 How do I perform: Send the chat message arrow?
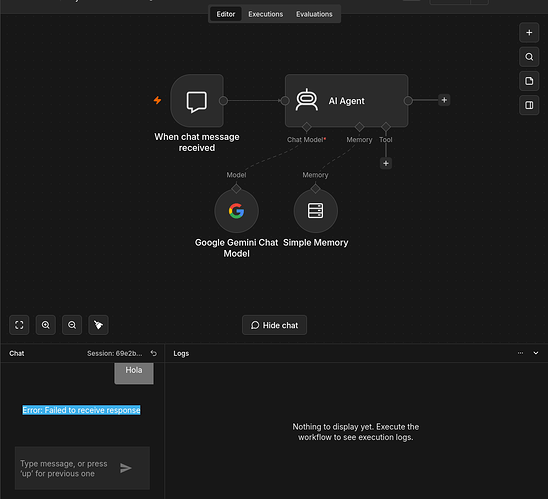pos(126,468)
